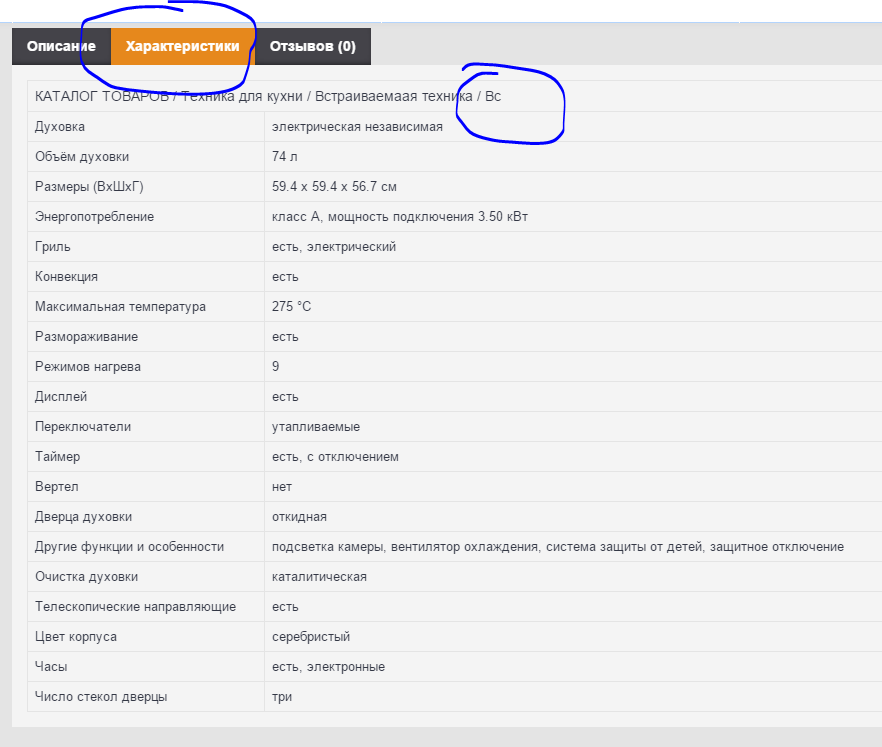Select the value 'серебристый'

pyautogui.click(x=311, y=637)
